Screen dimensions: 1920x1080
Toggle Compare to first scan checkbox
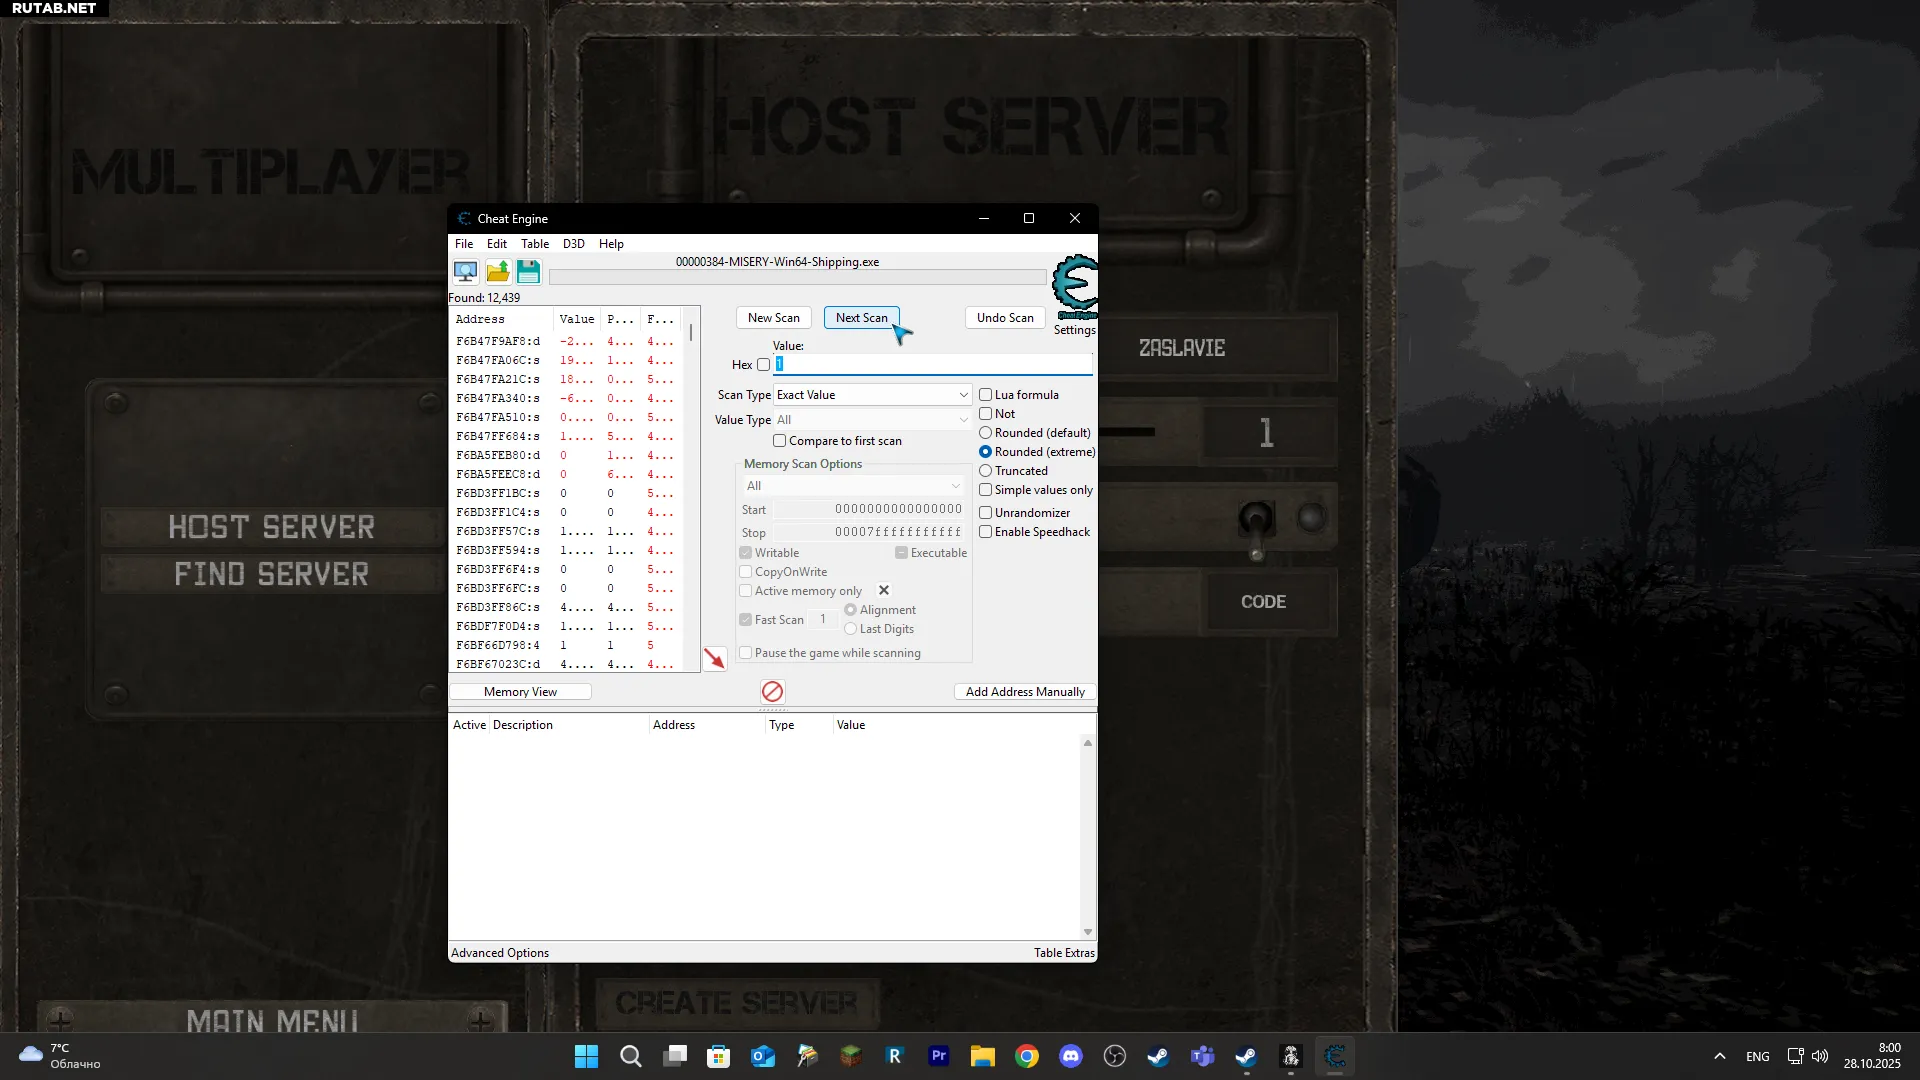click(x=780, y=441)
